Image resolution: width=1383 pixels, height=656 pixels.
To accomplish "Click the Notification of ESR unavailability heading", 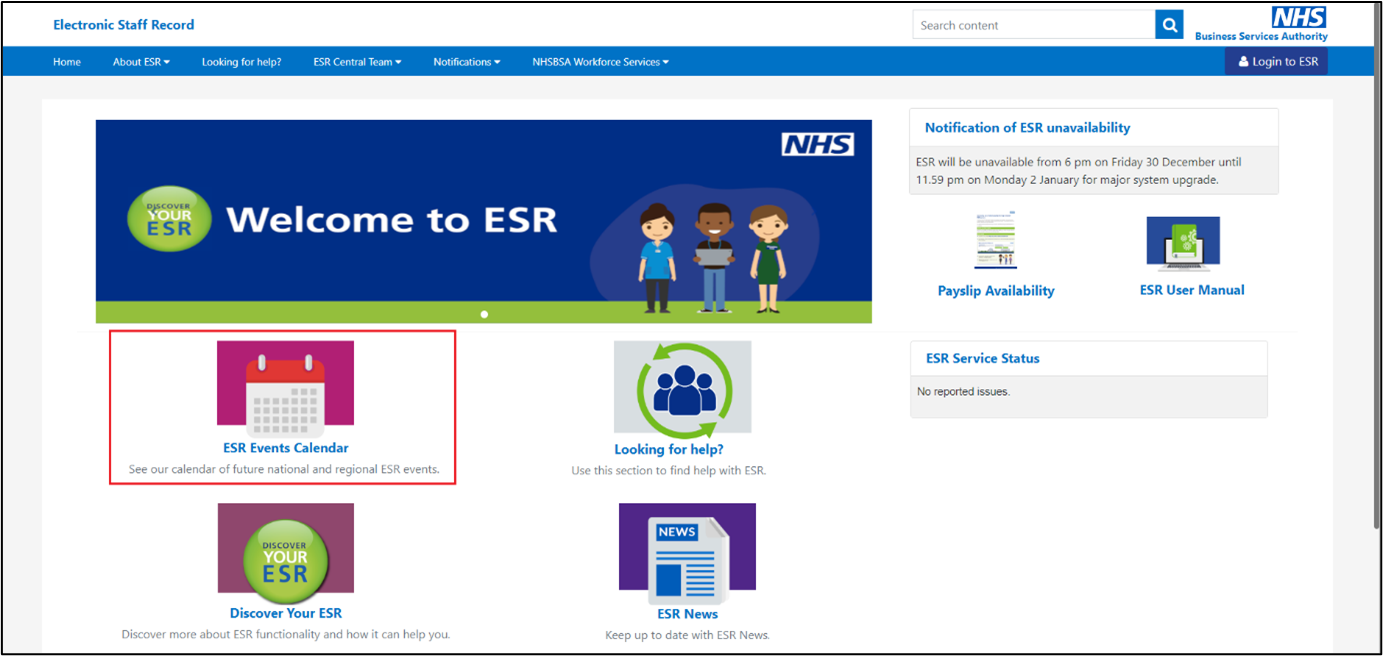I will coord(1027,128).
